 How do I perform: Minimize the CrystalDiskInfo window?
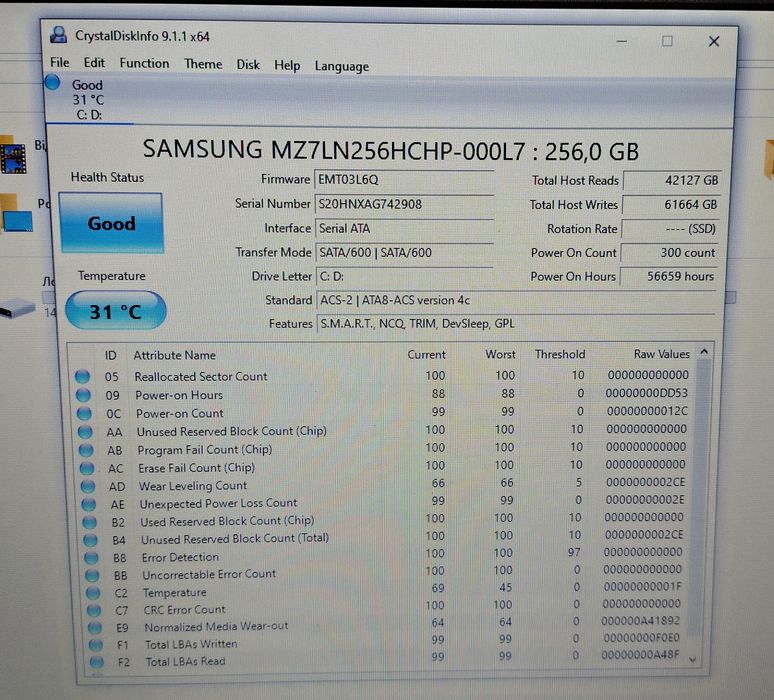coord(622,41)
